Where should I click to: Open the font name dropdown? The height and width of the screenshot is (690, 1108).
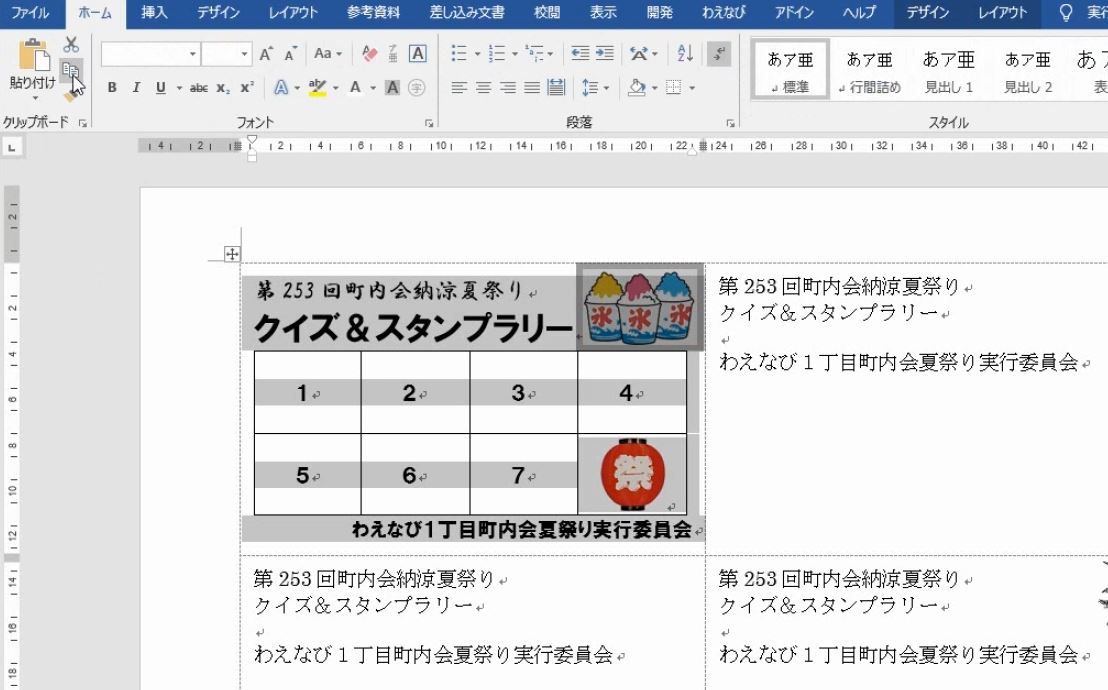pos(192,52)
